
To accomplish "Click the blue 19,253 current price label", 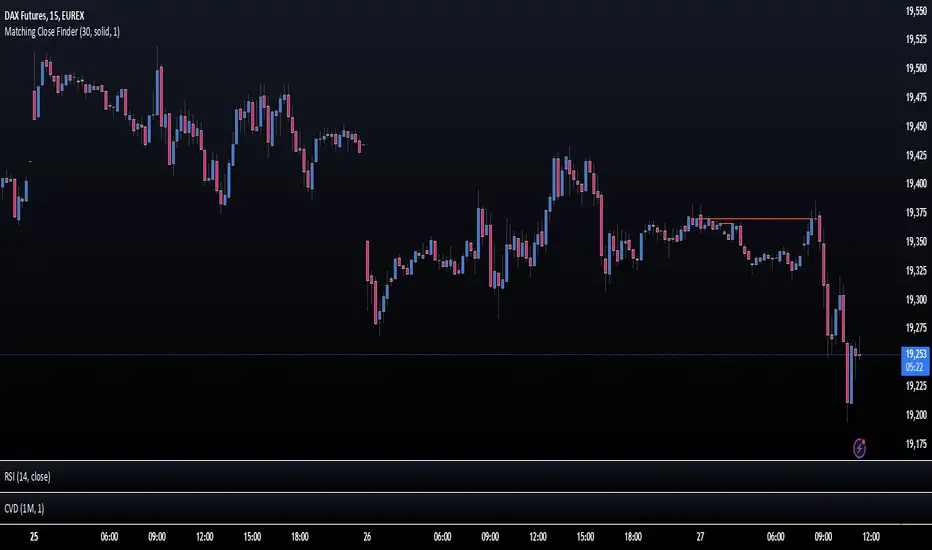I will [915, 354].
